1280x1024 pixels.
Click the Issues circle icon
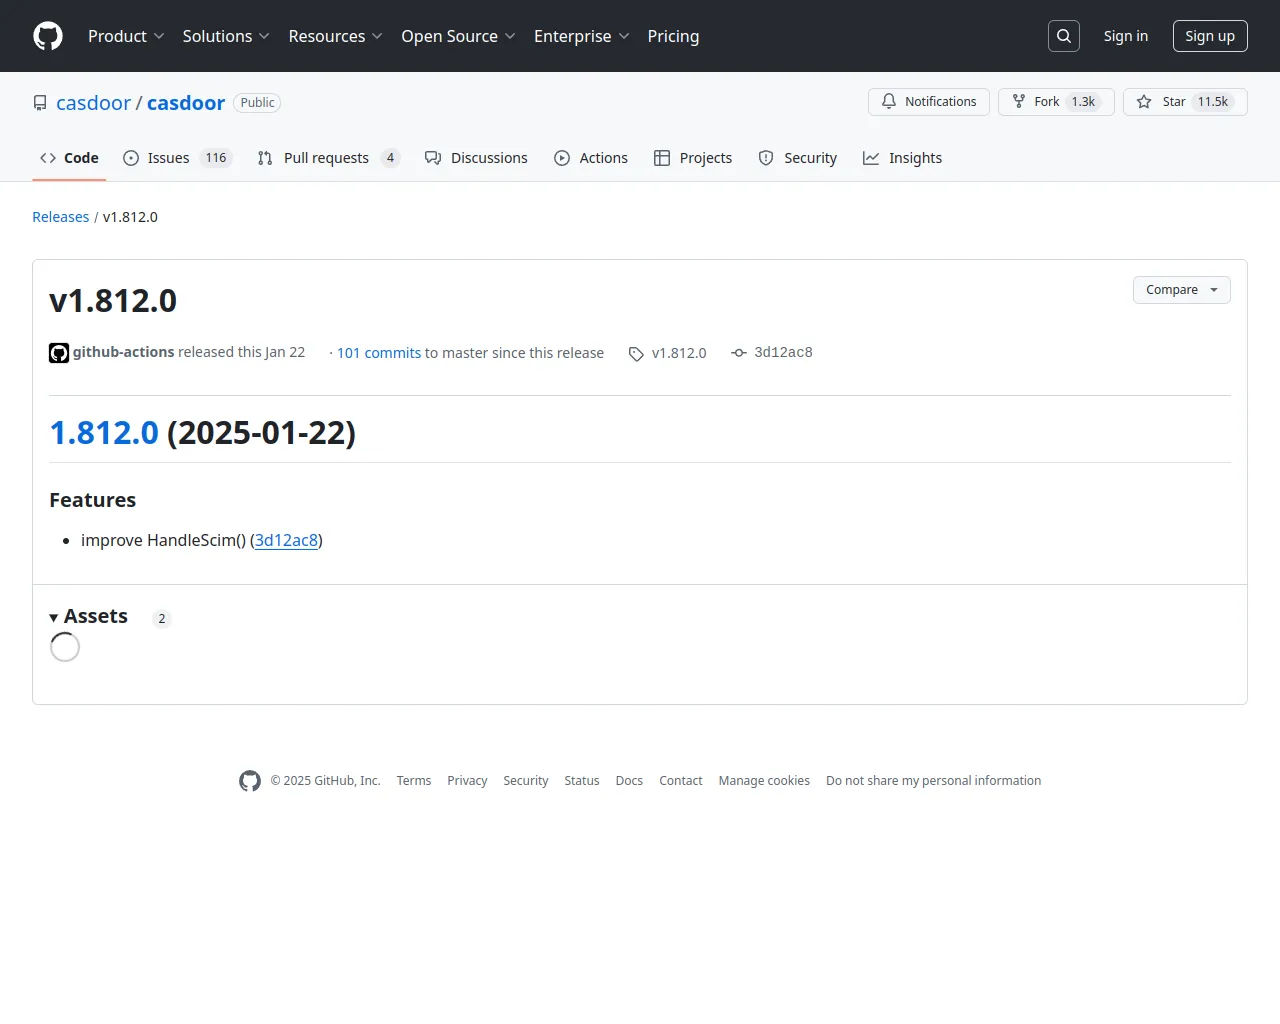tap(131, 158)
